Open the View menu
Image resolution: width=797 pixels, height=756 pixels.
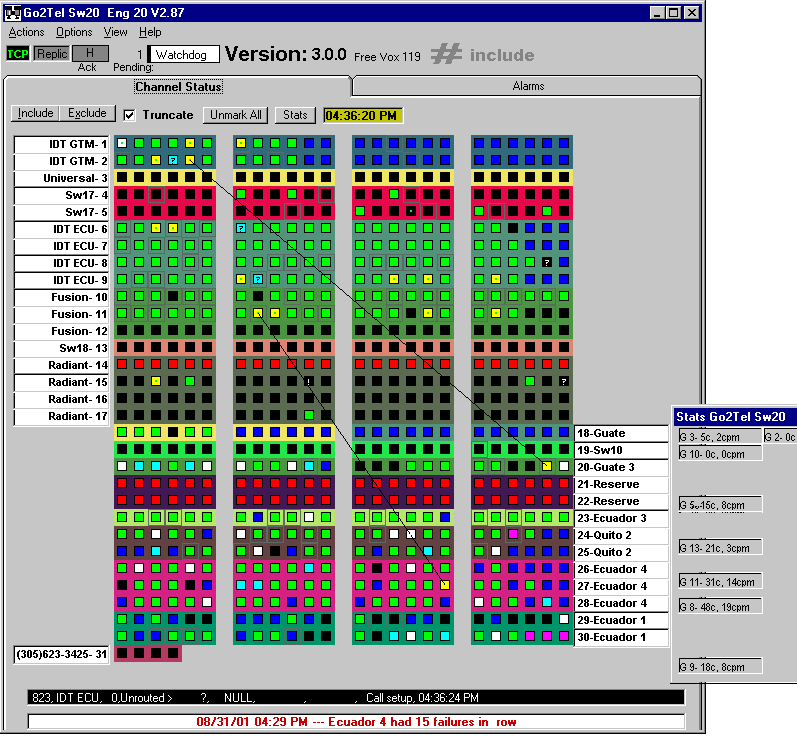(x=115, y=32)
